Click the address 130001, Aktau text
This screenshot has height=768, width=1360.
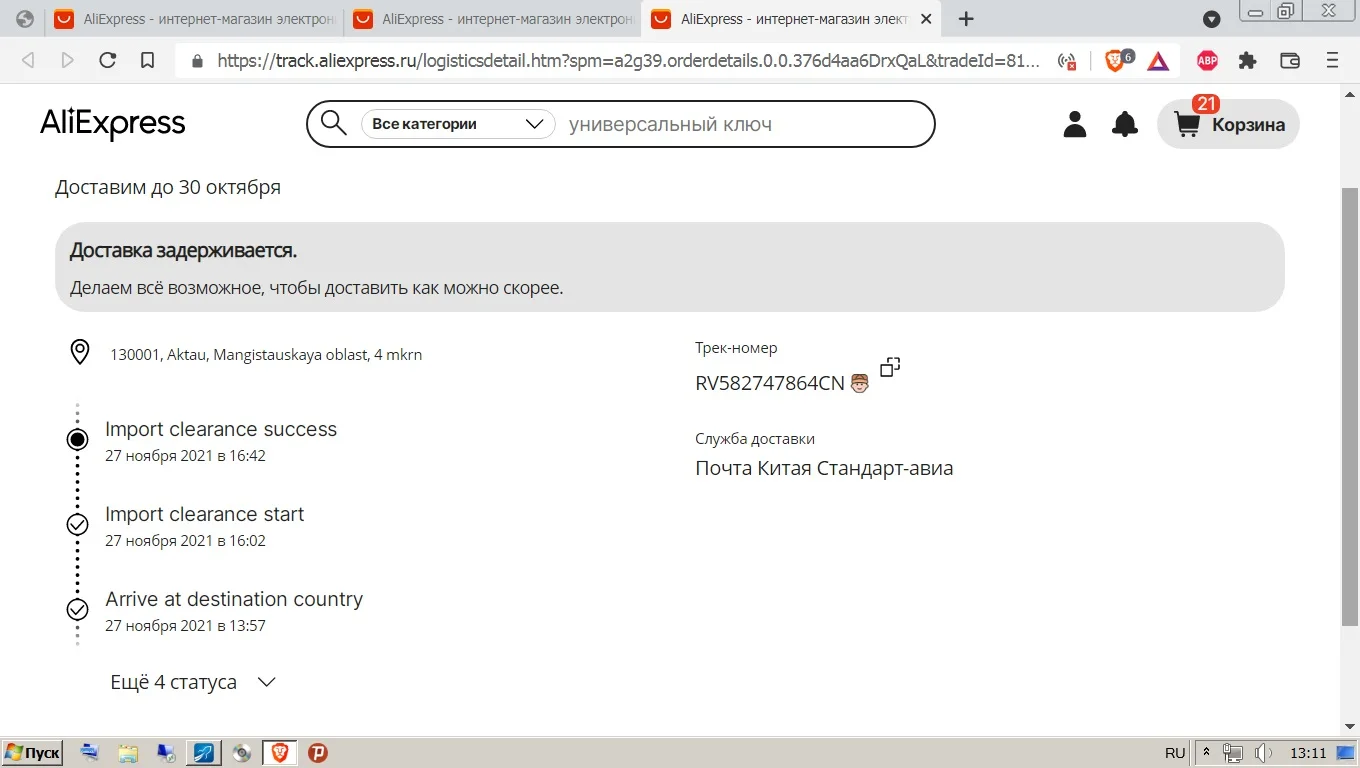click(x=266, y=354)
